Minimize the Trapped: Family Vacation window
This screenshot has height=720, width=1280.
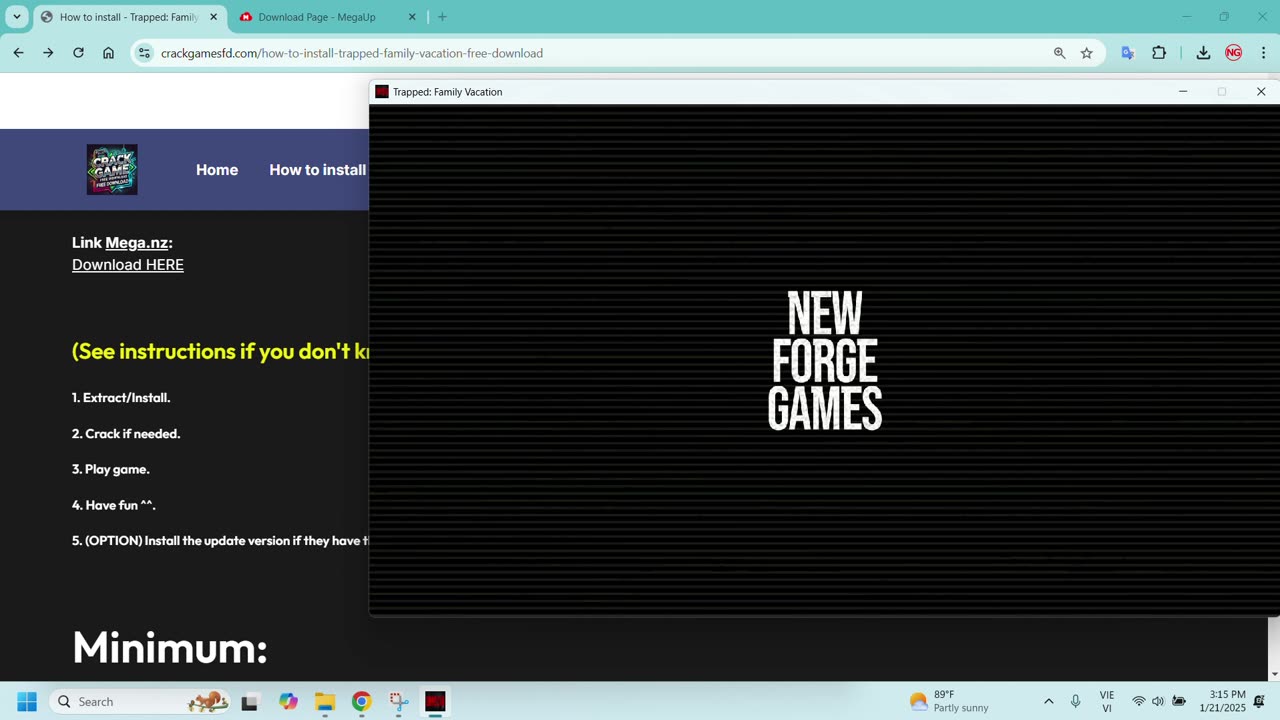pos(1183,92)
